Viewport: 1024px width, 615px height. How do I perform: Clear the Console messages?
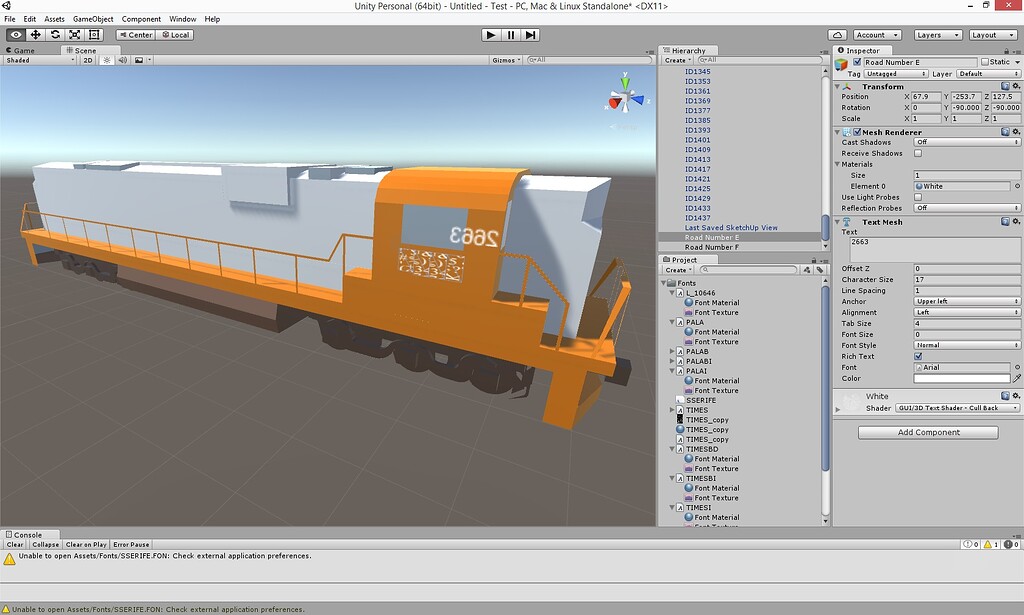click(13, 544)
